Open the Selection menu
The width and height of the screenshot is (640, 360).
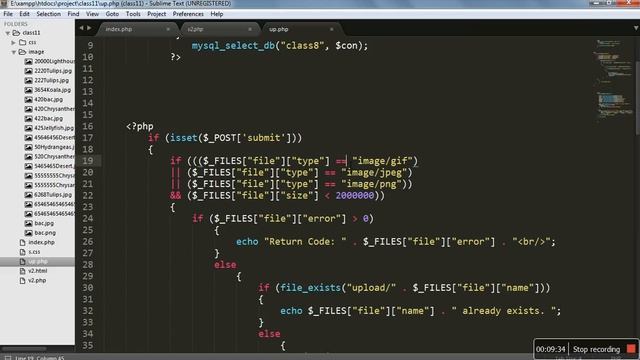pos(49,14)
